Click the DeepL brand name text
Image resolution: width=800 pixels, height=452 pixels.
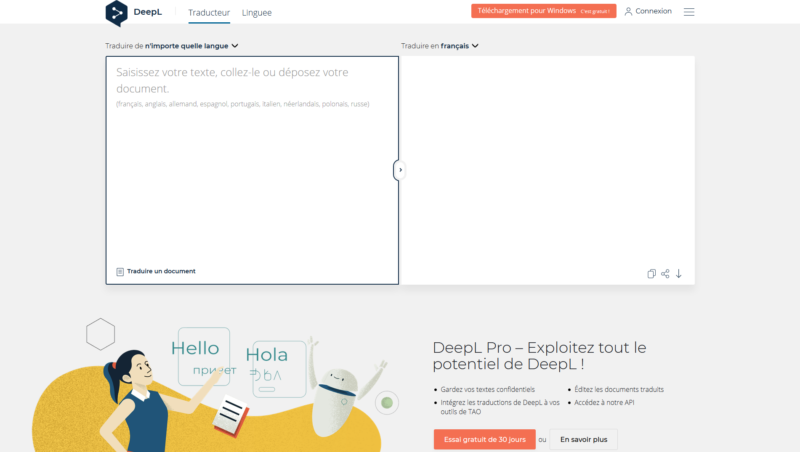[x=147, y=12]
